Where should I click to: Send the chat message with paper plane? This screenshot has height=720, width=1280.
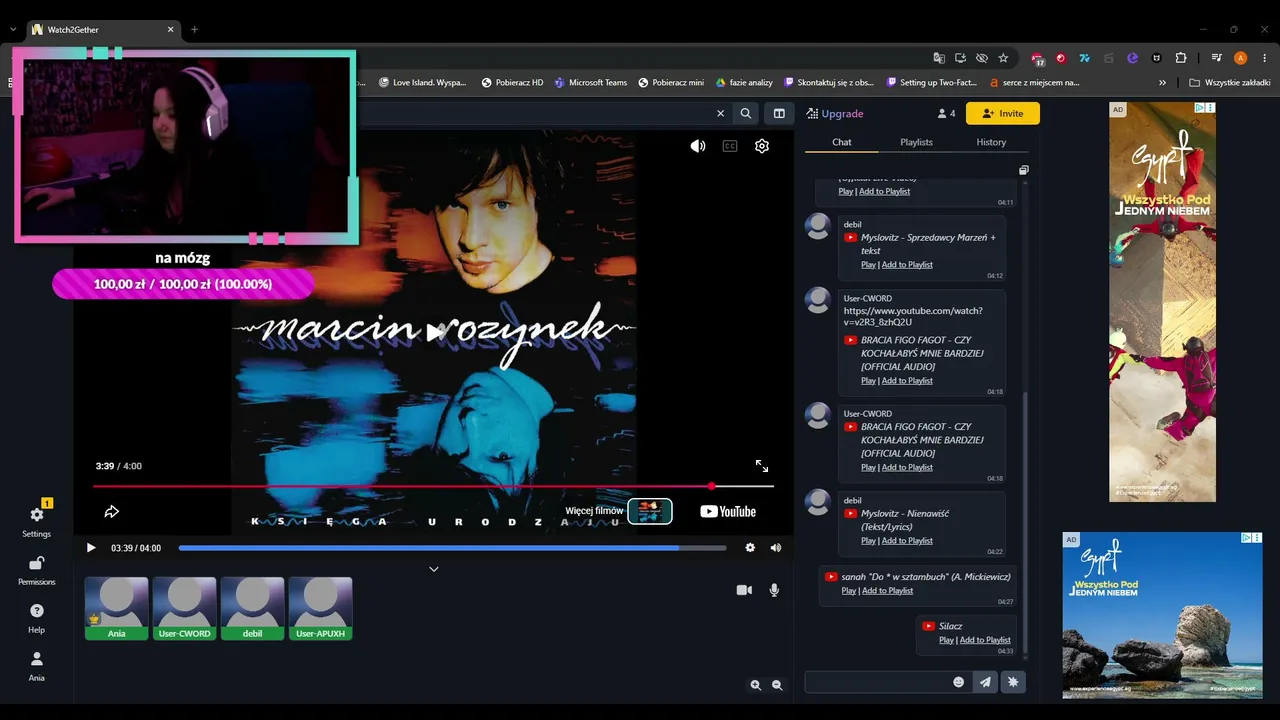coord(985,682)
